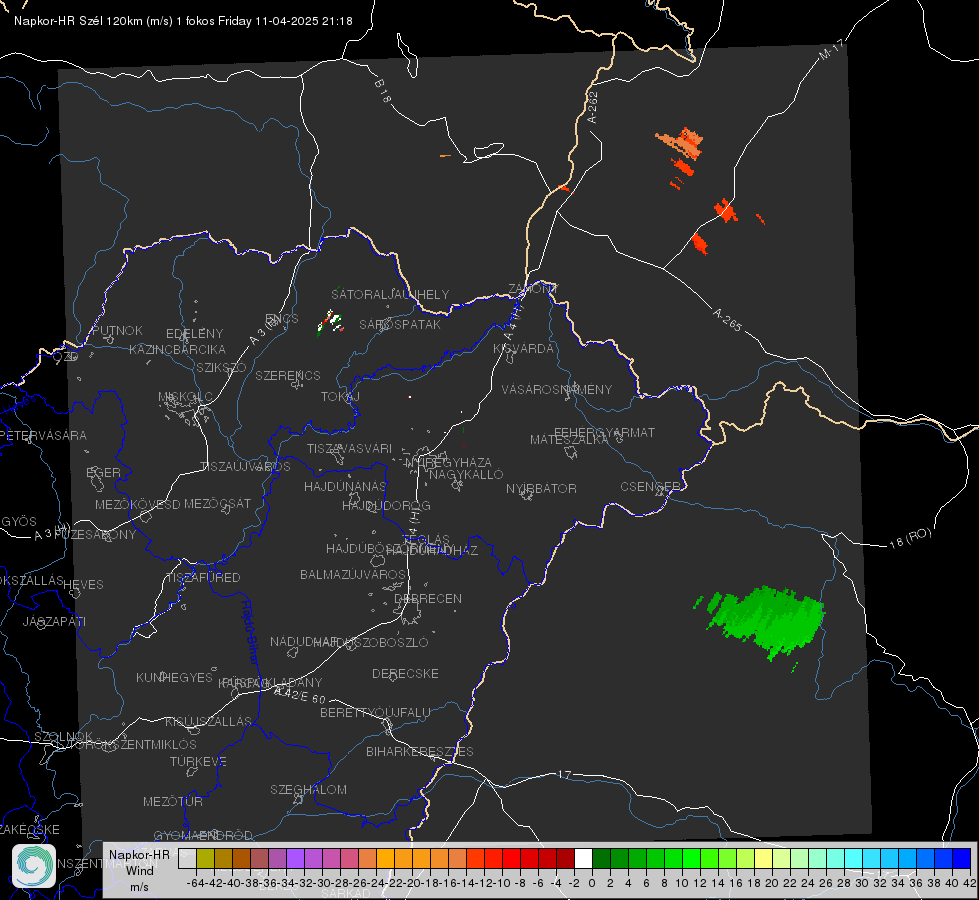
Task: Click the MISKOLC city label
Action: [x=185, y=397]
